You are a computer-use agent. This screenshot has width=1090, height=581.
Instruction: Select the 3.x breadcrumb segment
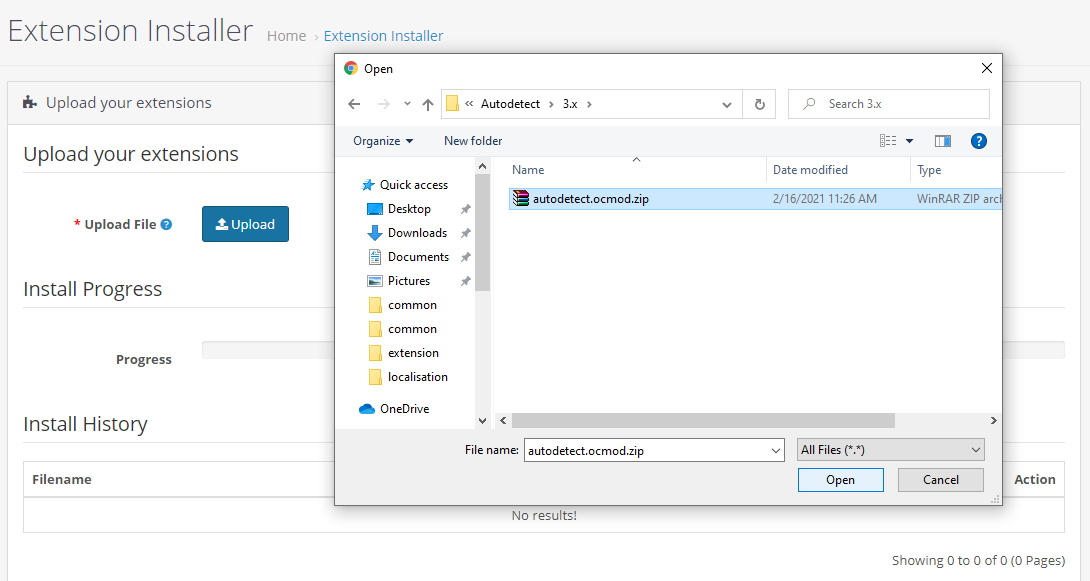(570, 104)
